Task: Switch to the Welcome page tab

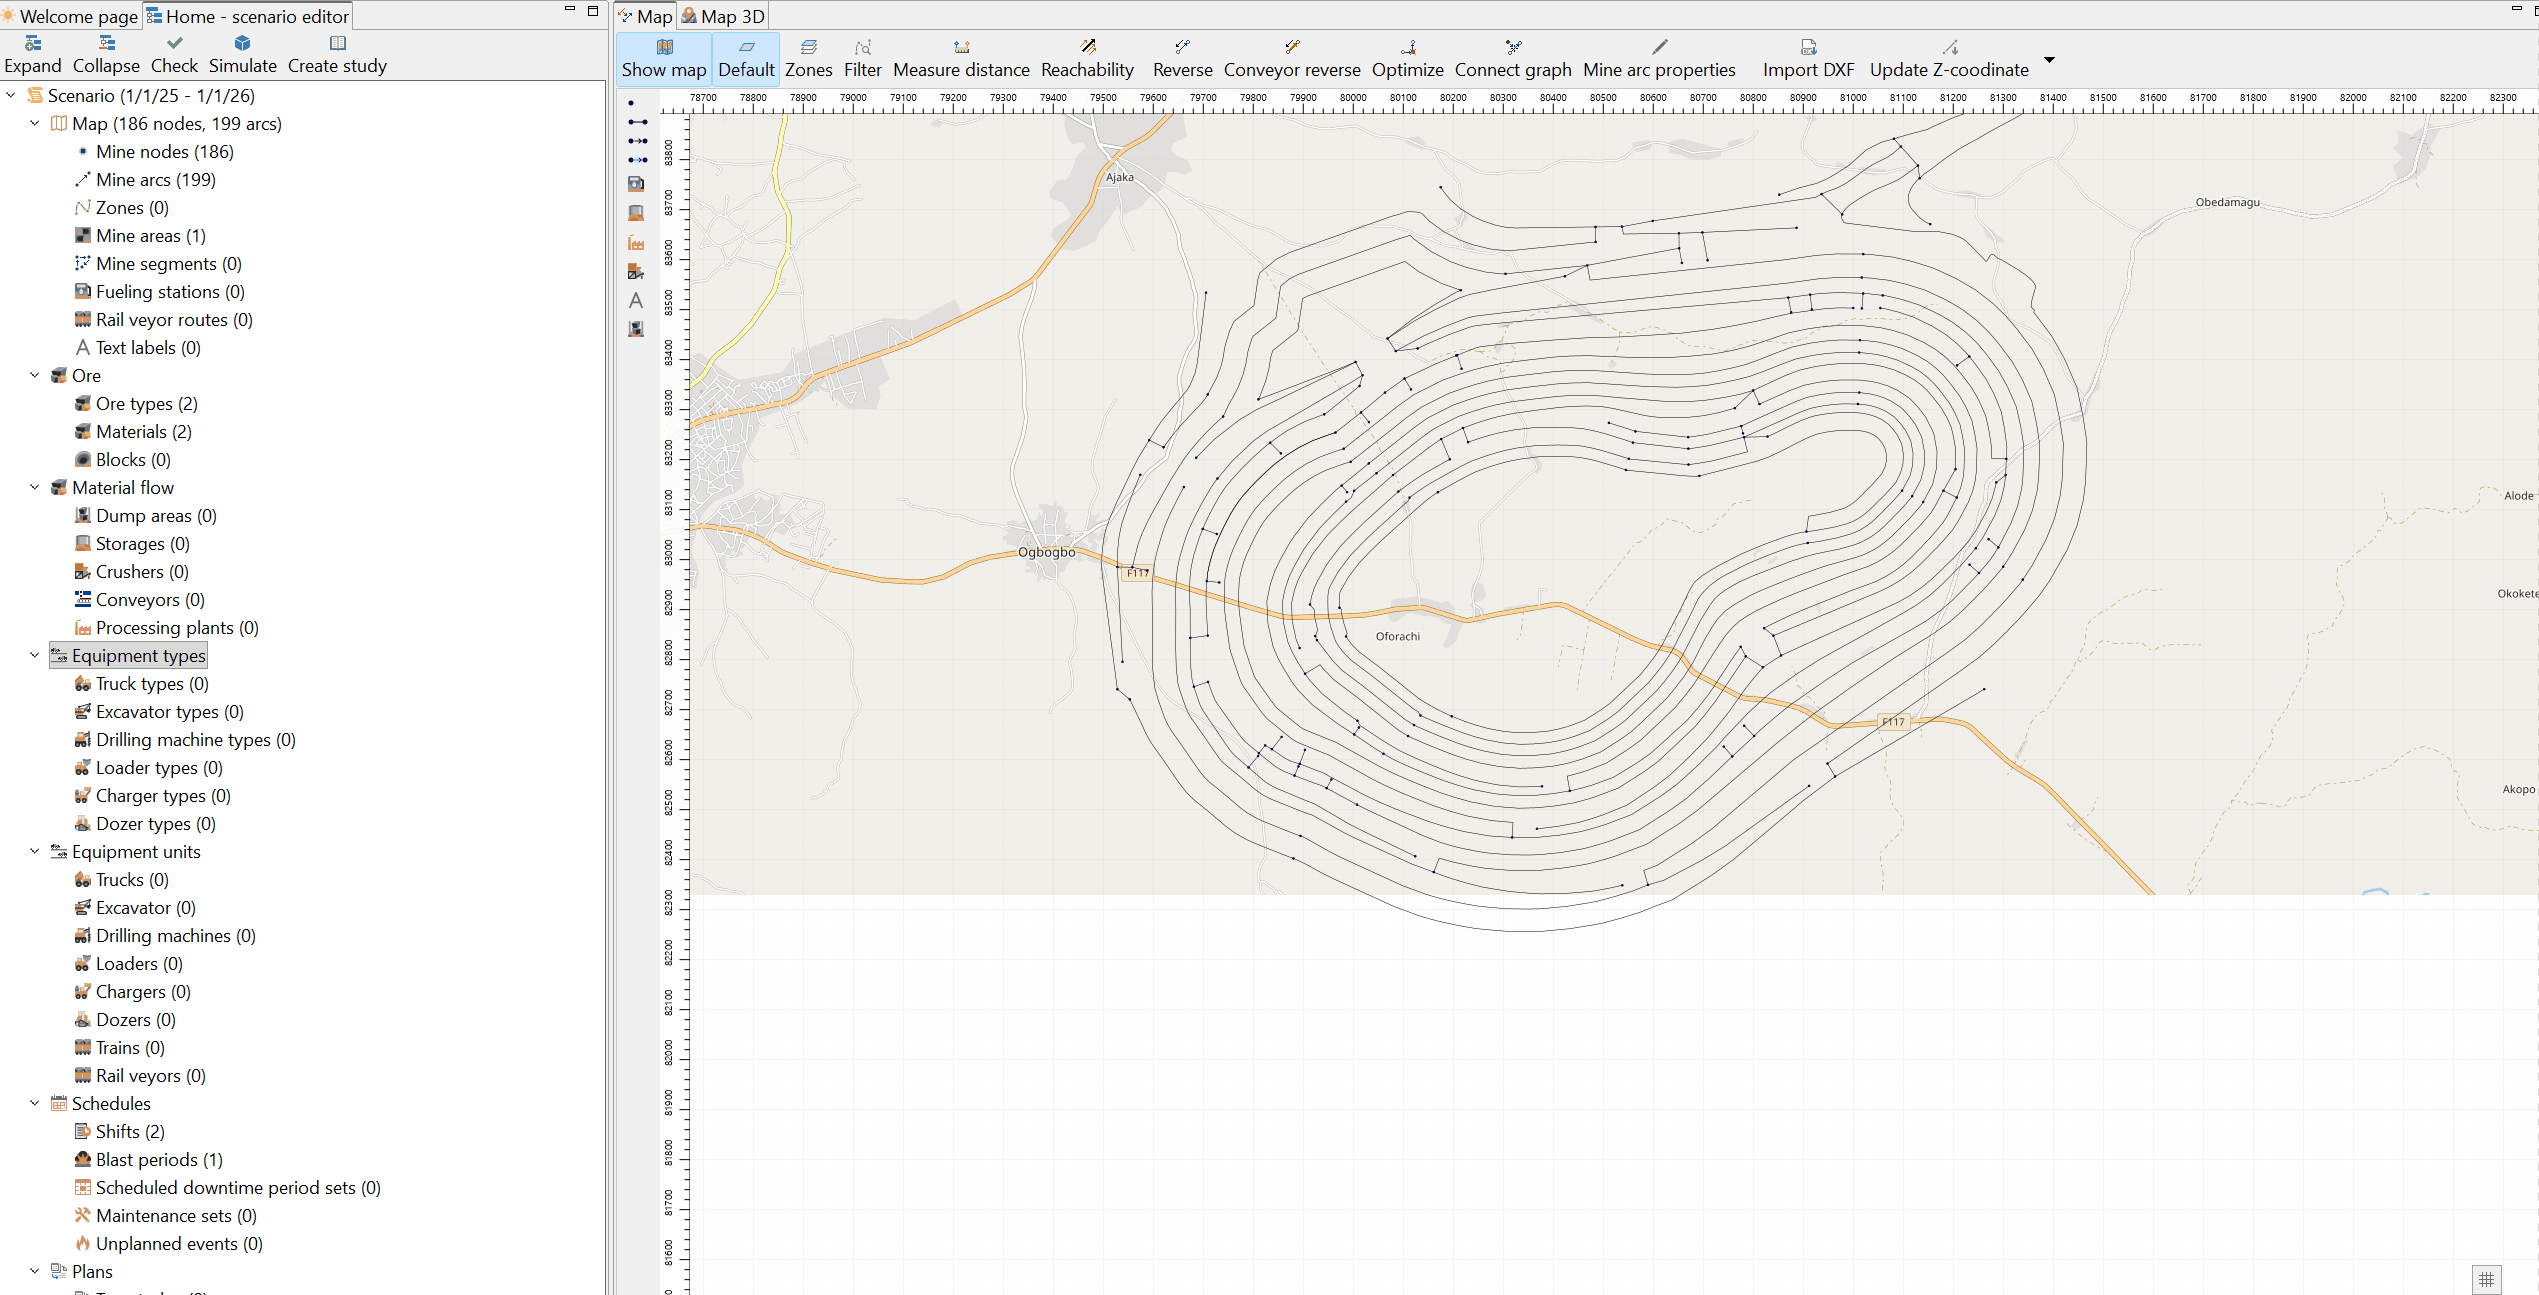Action: tap(70, 16)
